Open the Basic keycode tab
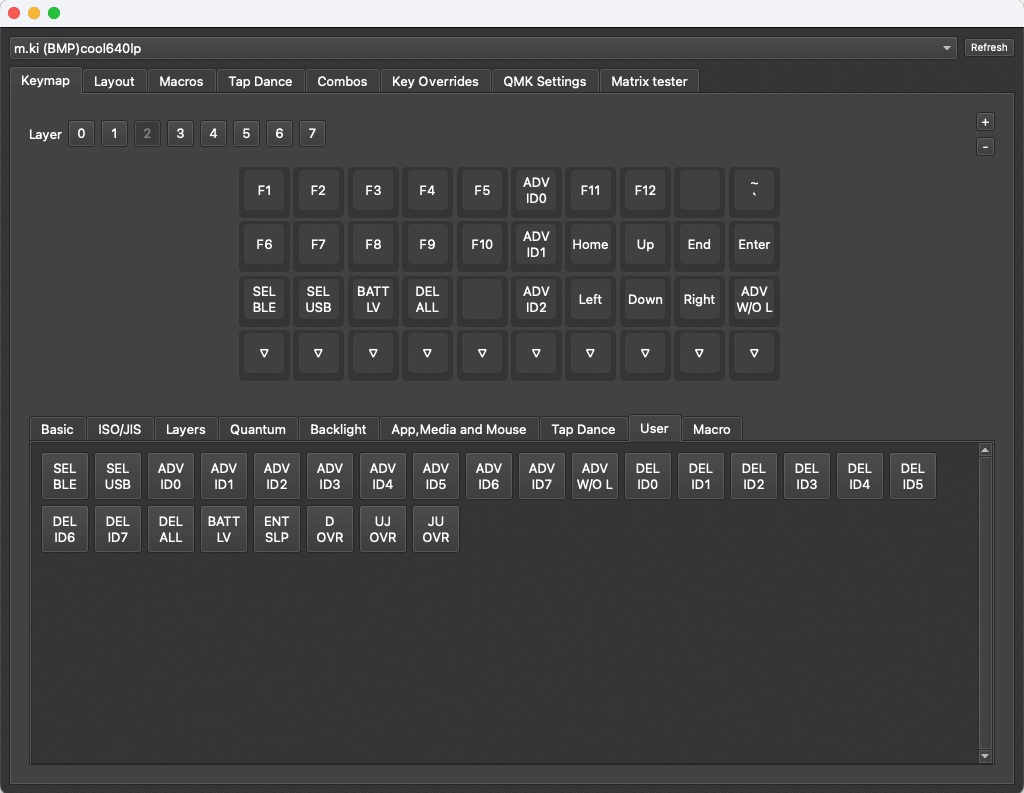This screenshot has height=793, width=1024. (x=57, y=429)
